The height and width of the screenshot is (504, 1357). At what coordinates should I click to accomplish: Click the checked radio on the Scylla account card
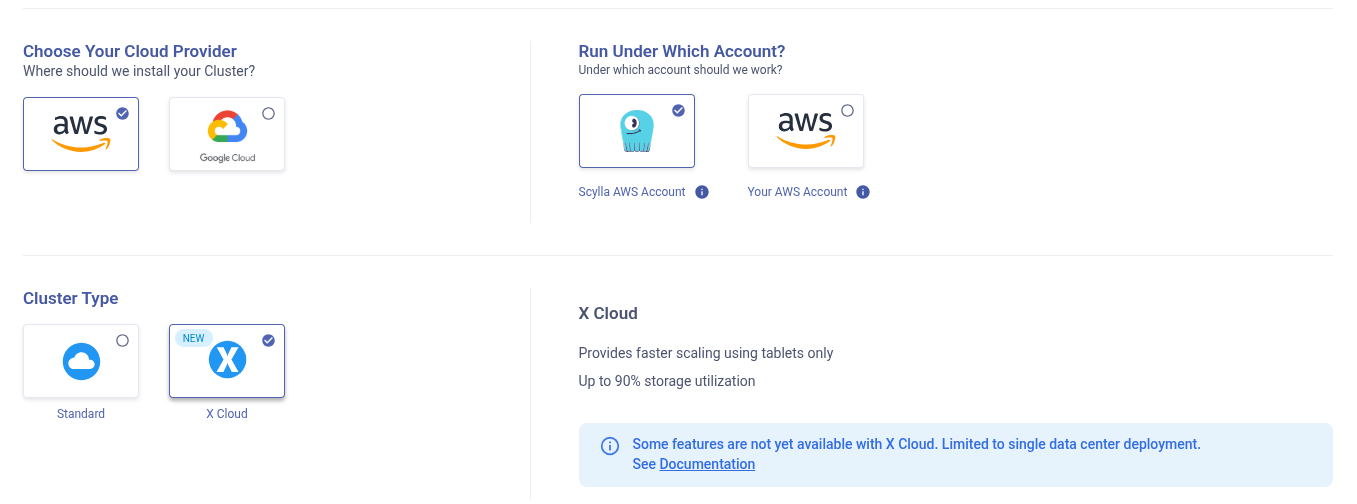678,110
